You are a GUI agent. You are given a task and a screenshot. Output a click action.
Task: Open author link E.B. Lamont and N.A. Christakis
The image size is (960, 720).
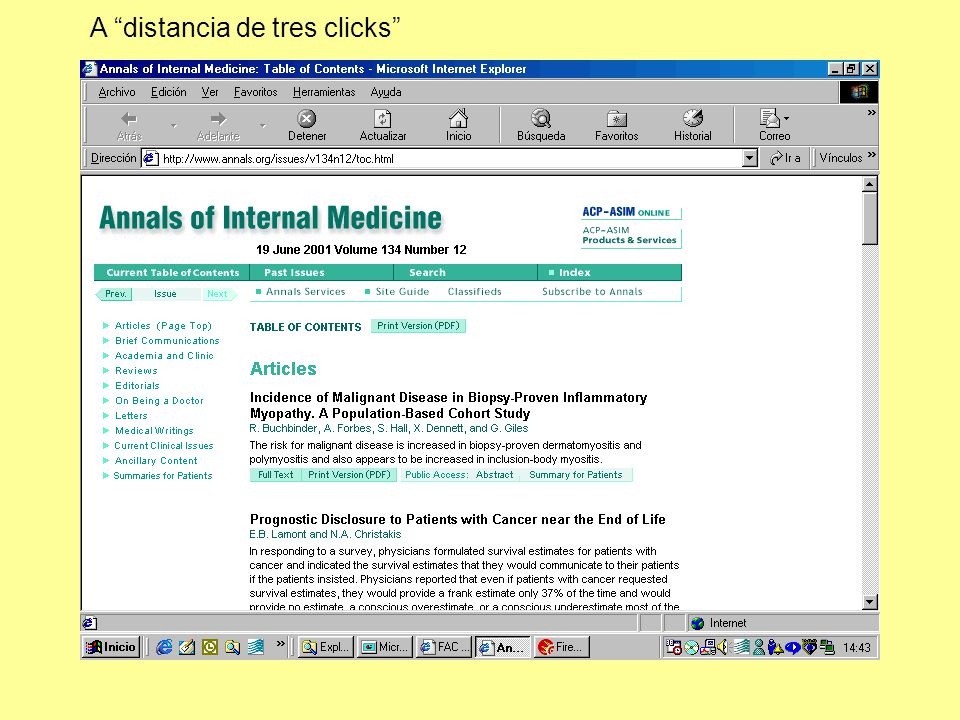point(325,534)
